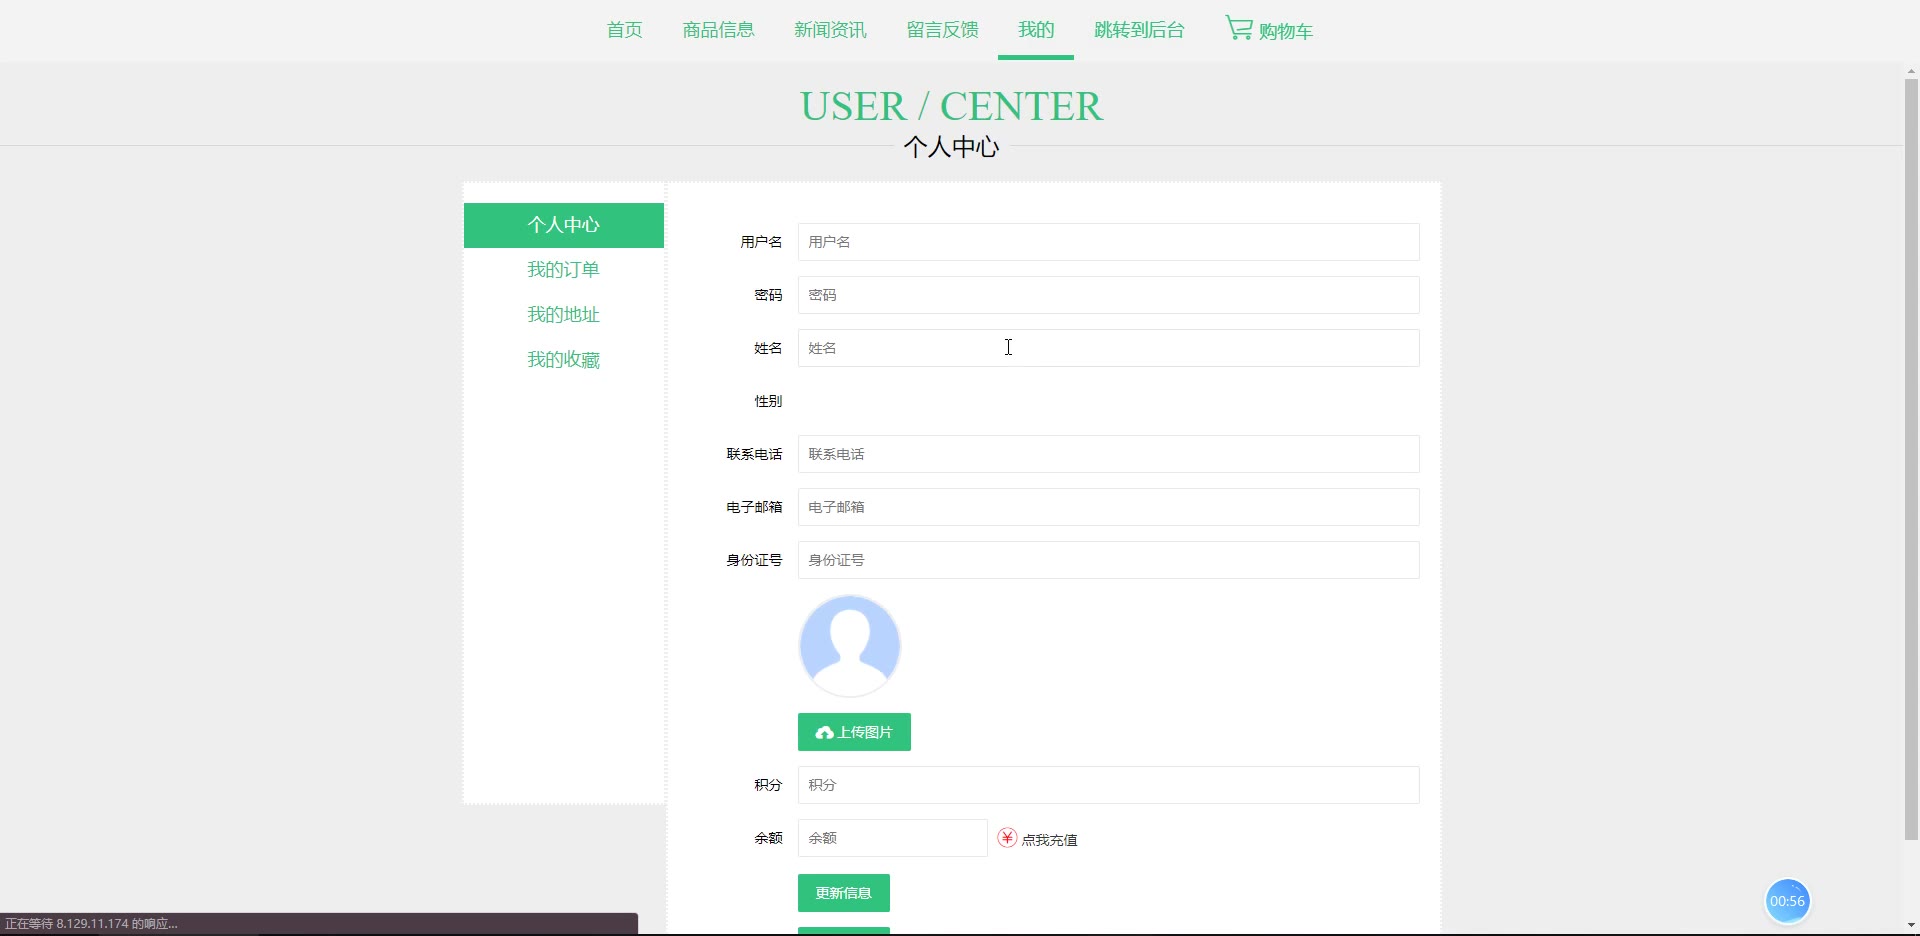1920x936 pixels.
Task: Click the page vertical scrollbar thumb
Action: [1911, 459]
